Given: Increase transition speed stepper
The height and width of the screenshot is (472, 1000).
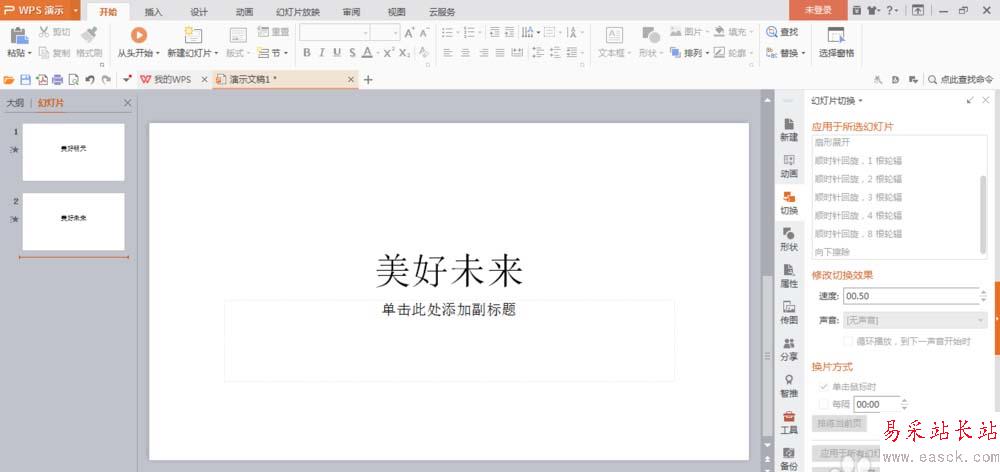Looking at the screenshot, I should [x=983, y=292].
